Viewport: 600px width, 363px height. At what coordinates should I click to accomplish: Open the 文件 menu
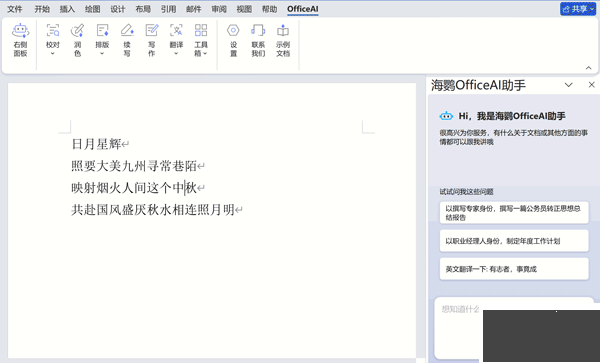pyautogui.click(x=15, y=9)
